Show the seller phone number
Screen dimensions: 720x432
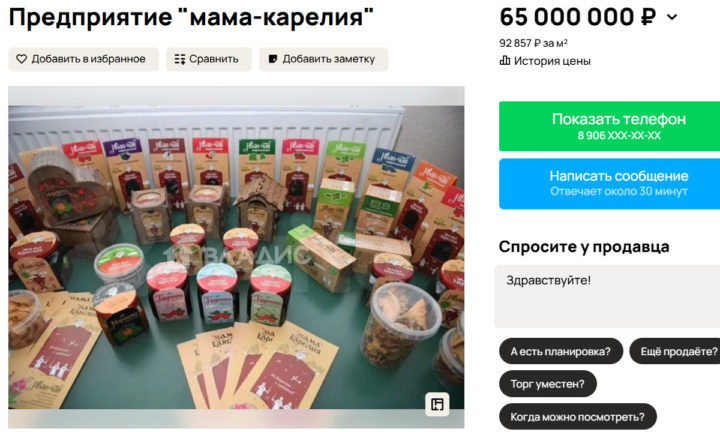[609, 126]
